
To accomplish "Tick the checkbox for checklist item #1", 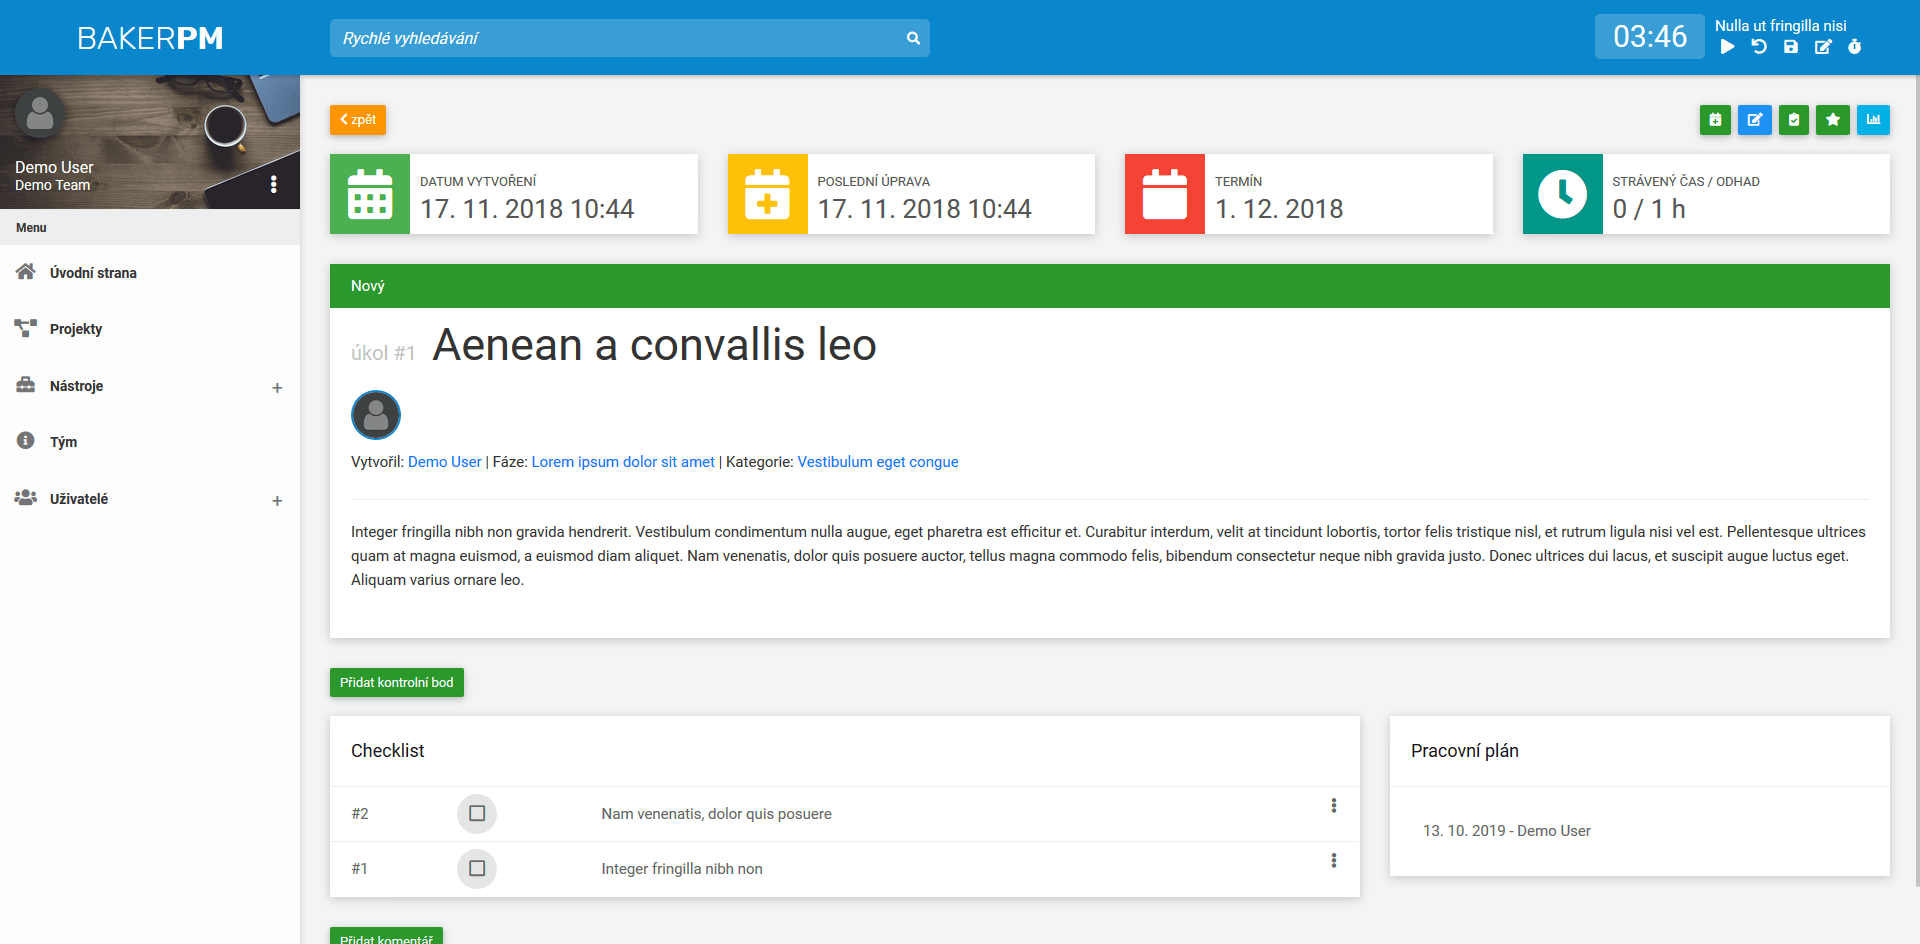I will pos(477,869).
